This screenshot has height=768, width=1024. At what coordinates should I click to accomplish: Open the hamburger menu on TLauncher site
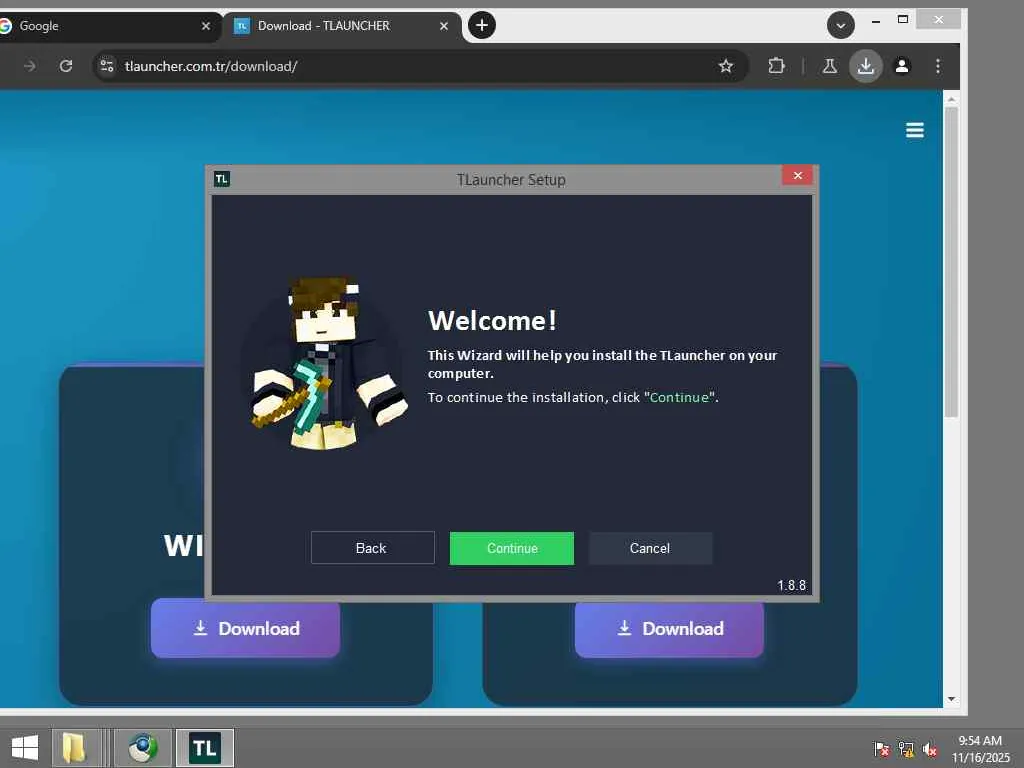pos(914,131)
